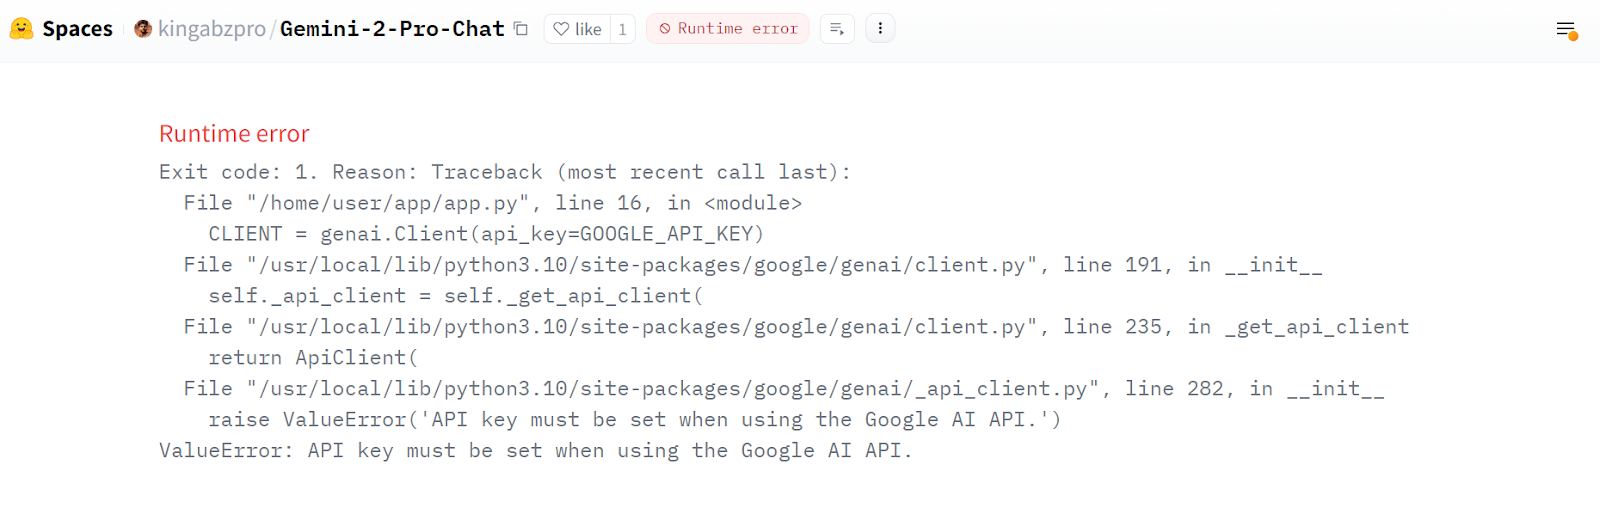Click the kingabzpro avatar image
1600x514 pixels.
coord(143,28)
